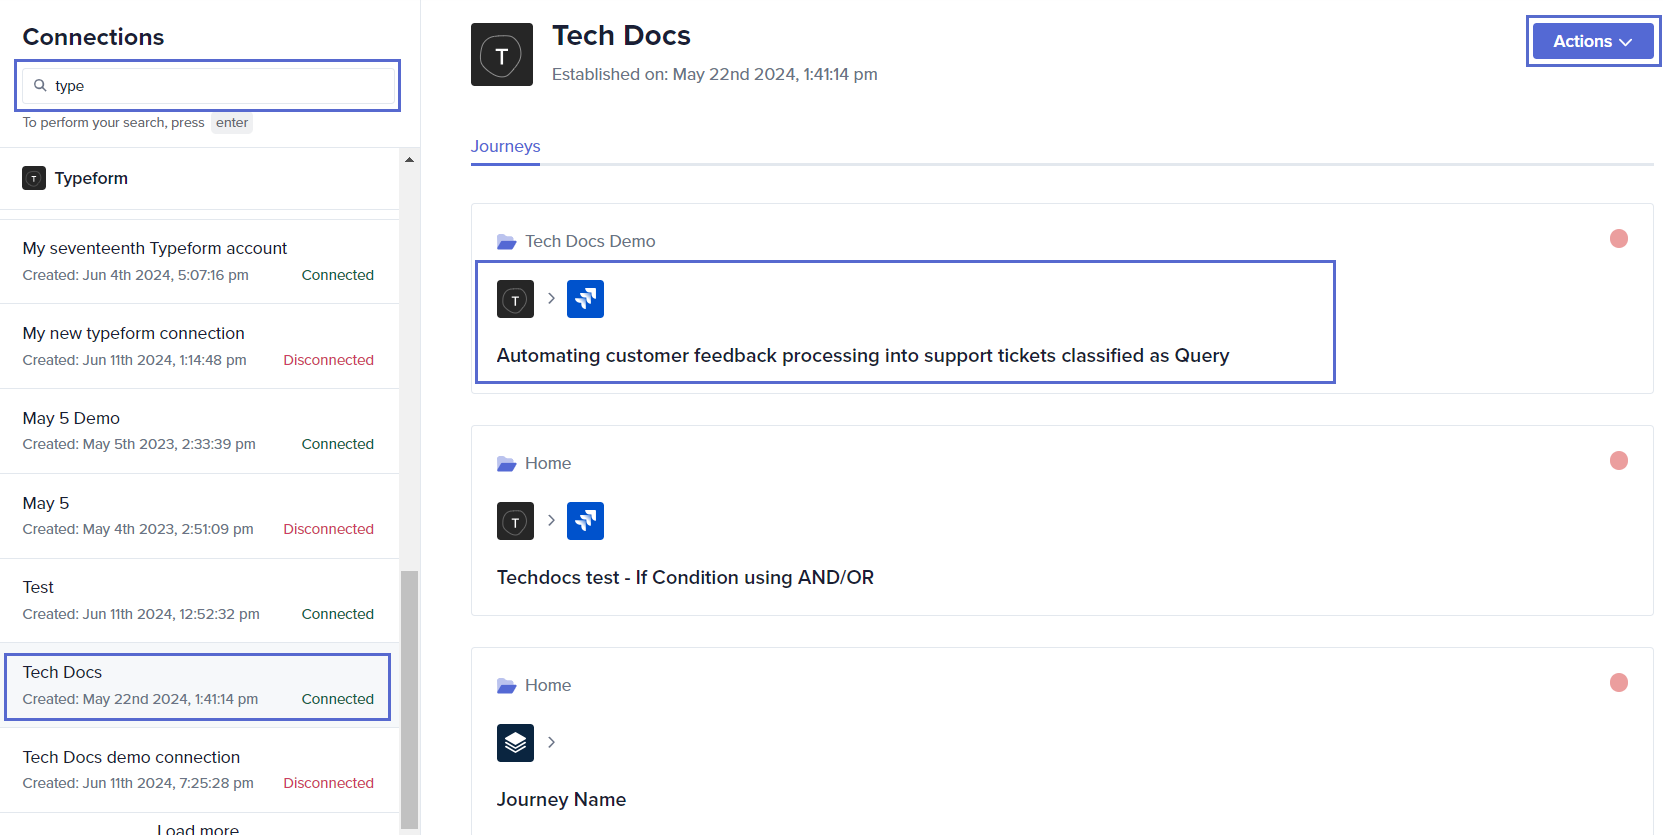Screen dimensions: 1663x835
Task: Click the Typeform app icon in sidebar
Action: pos(34,178)
